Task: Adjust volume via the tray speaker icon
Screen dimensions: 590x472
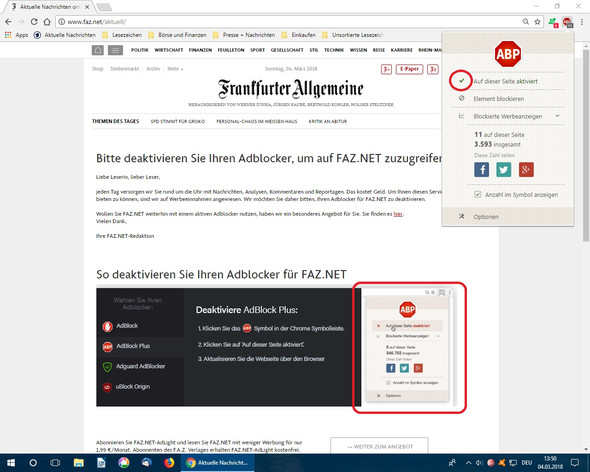Action: pos(479,463)
